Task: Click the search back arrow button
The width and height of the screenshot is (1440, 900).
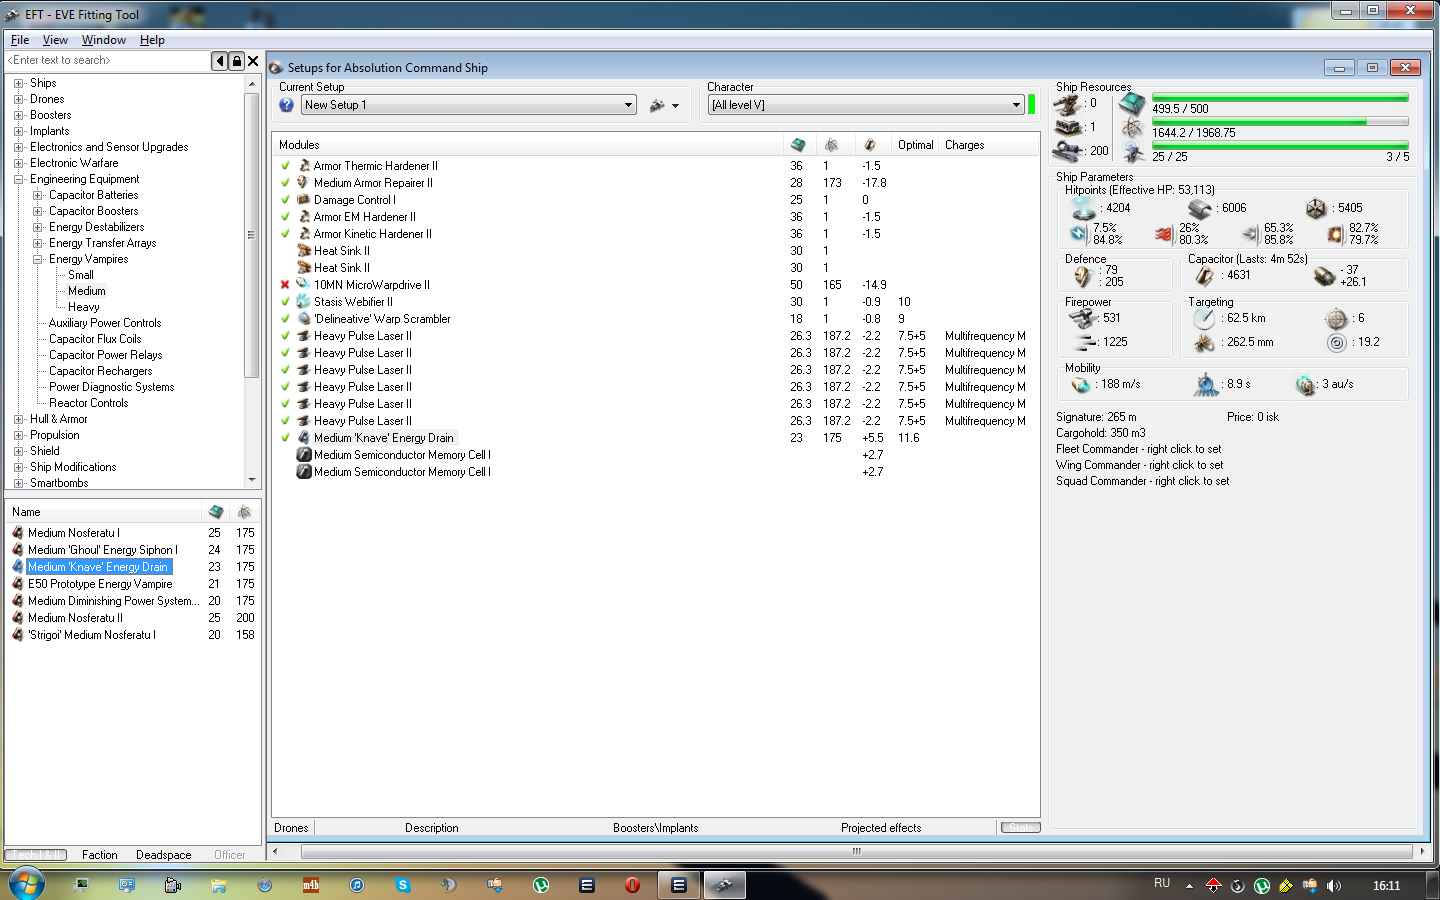Action: (220, 61)
